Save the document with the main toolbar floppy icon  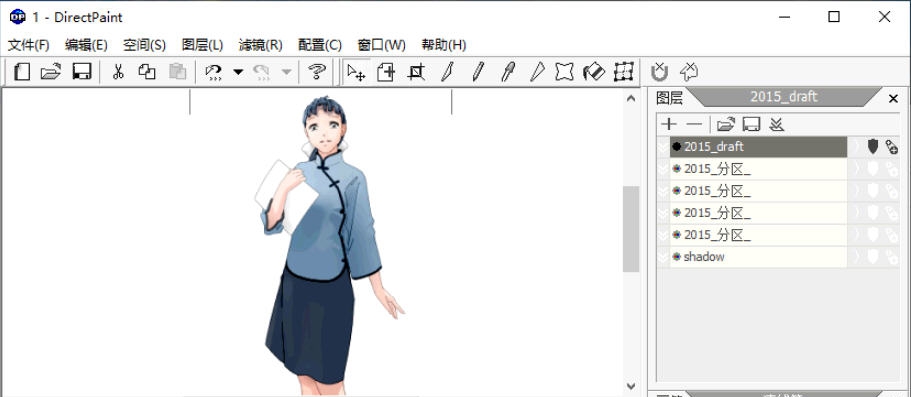pyautogui.click(x=81, y=72)
